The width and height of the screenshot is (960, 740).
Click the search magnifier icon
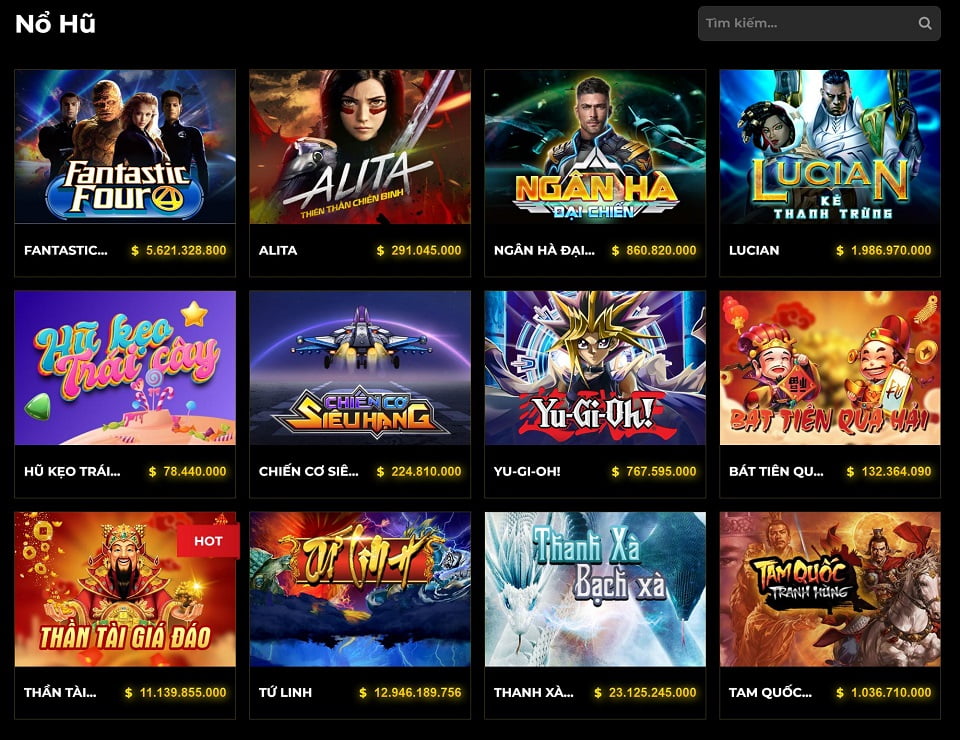[924, 23]
